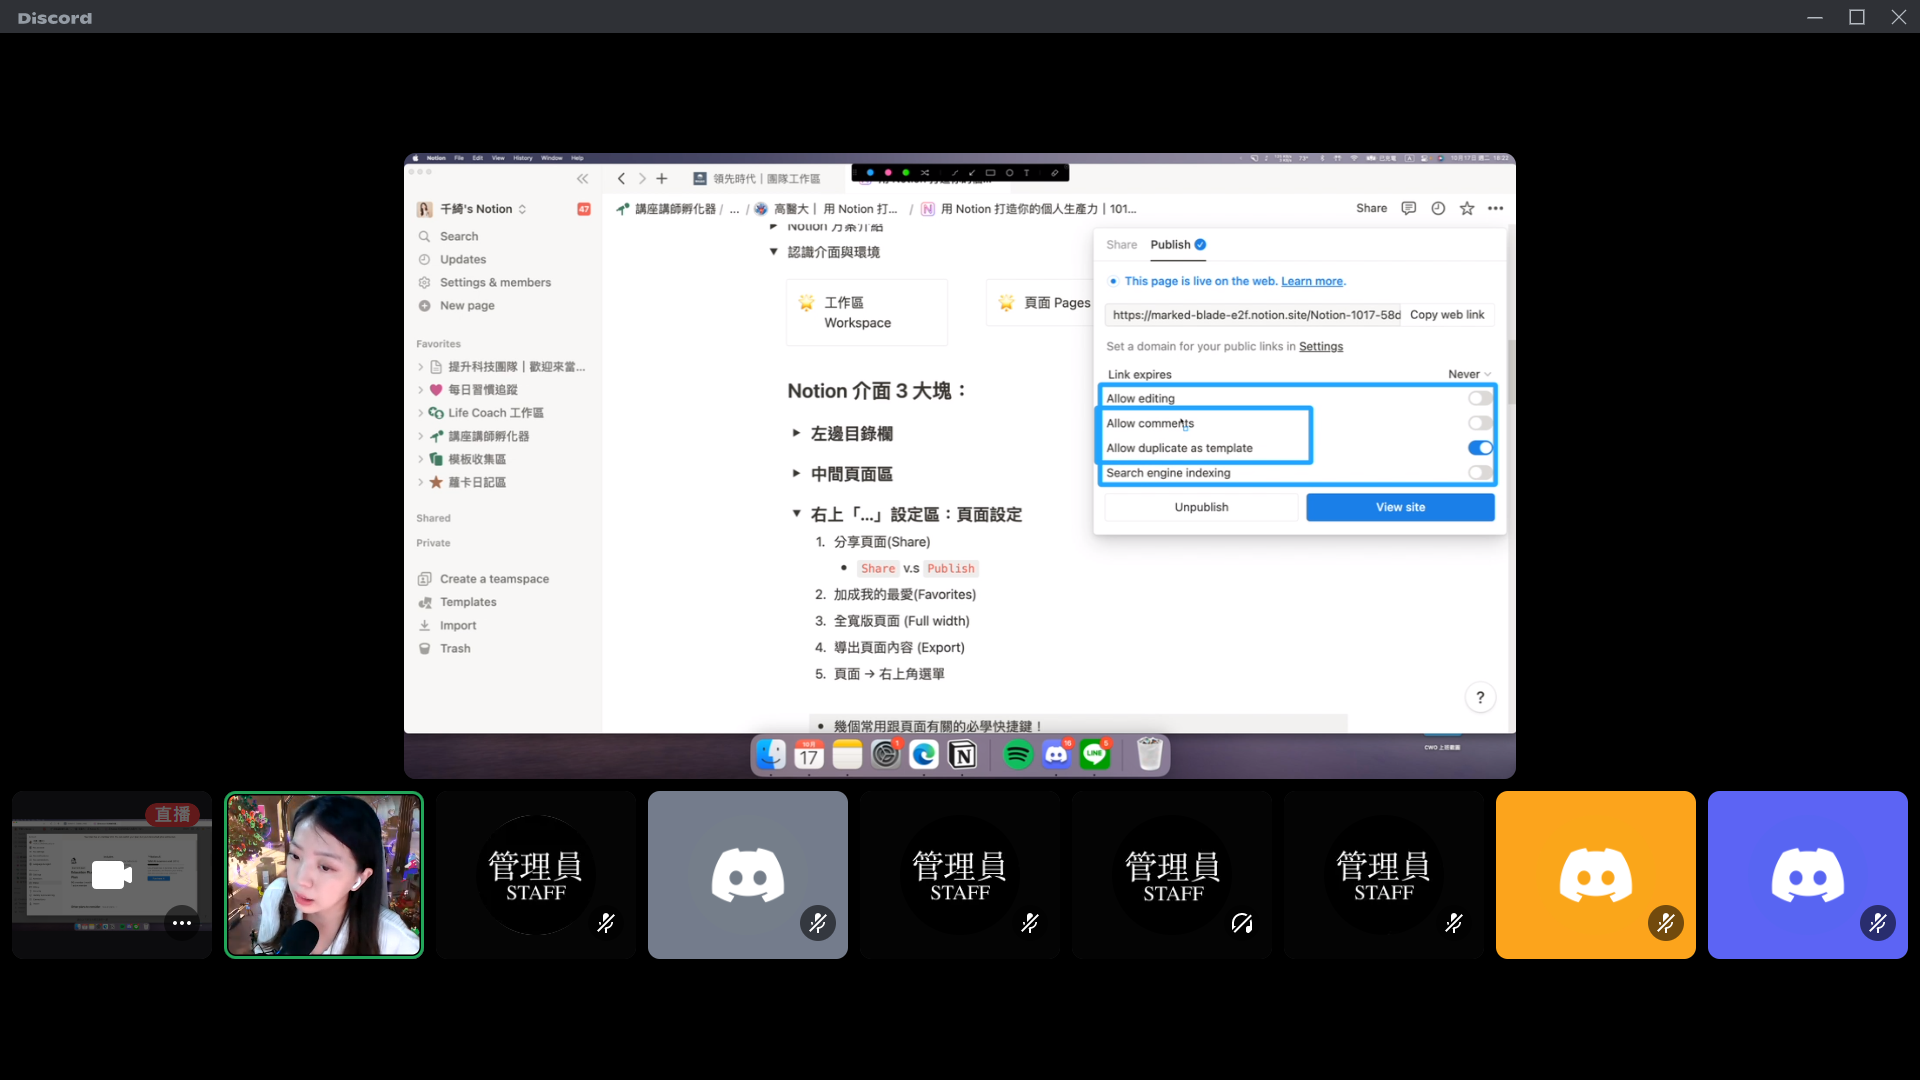Expand the 中間頁面區 section
The height and width of the screenshot is (1080, 1920).
click(x=796, y=472)
